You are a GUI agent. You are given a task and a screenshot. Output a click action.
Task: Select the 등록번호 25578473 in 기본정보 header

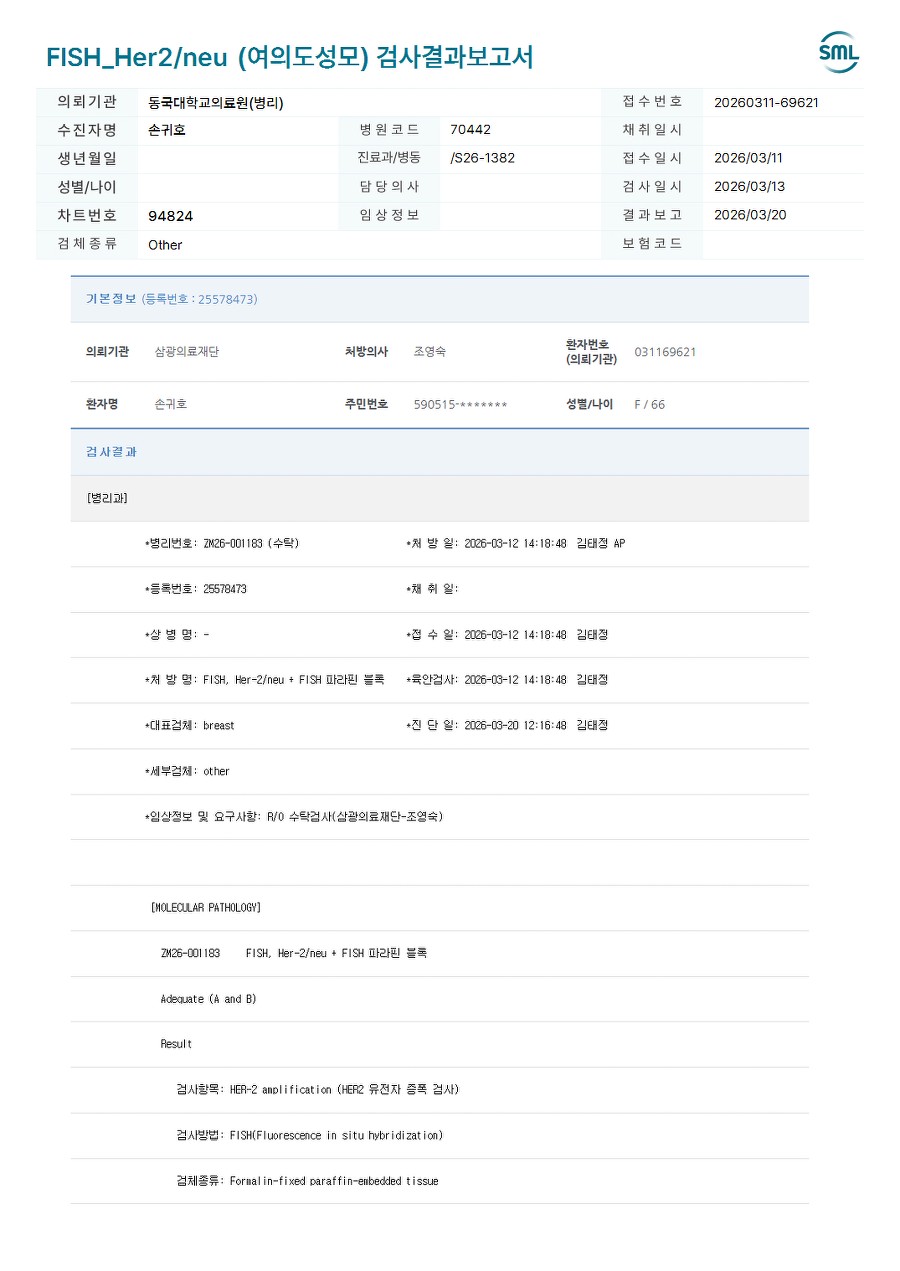(200, 299)
